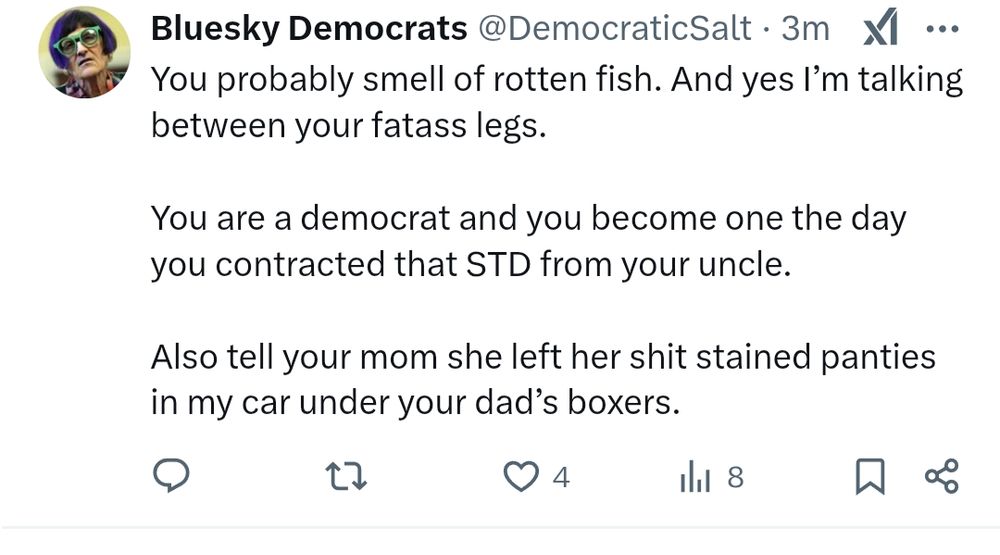The width and height of the screenshot is (1000, 555).
Task: Open the post via the 3m timestamp
Action: [806, 30]
